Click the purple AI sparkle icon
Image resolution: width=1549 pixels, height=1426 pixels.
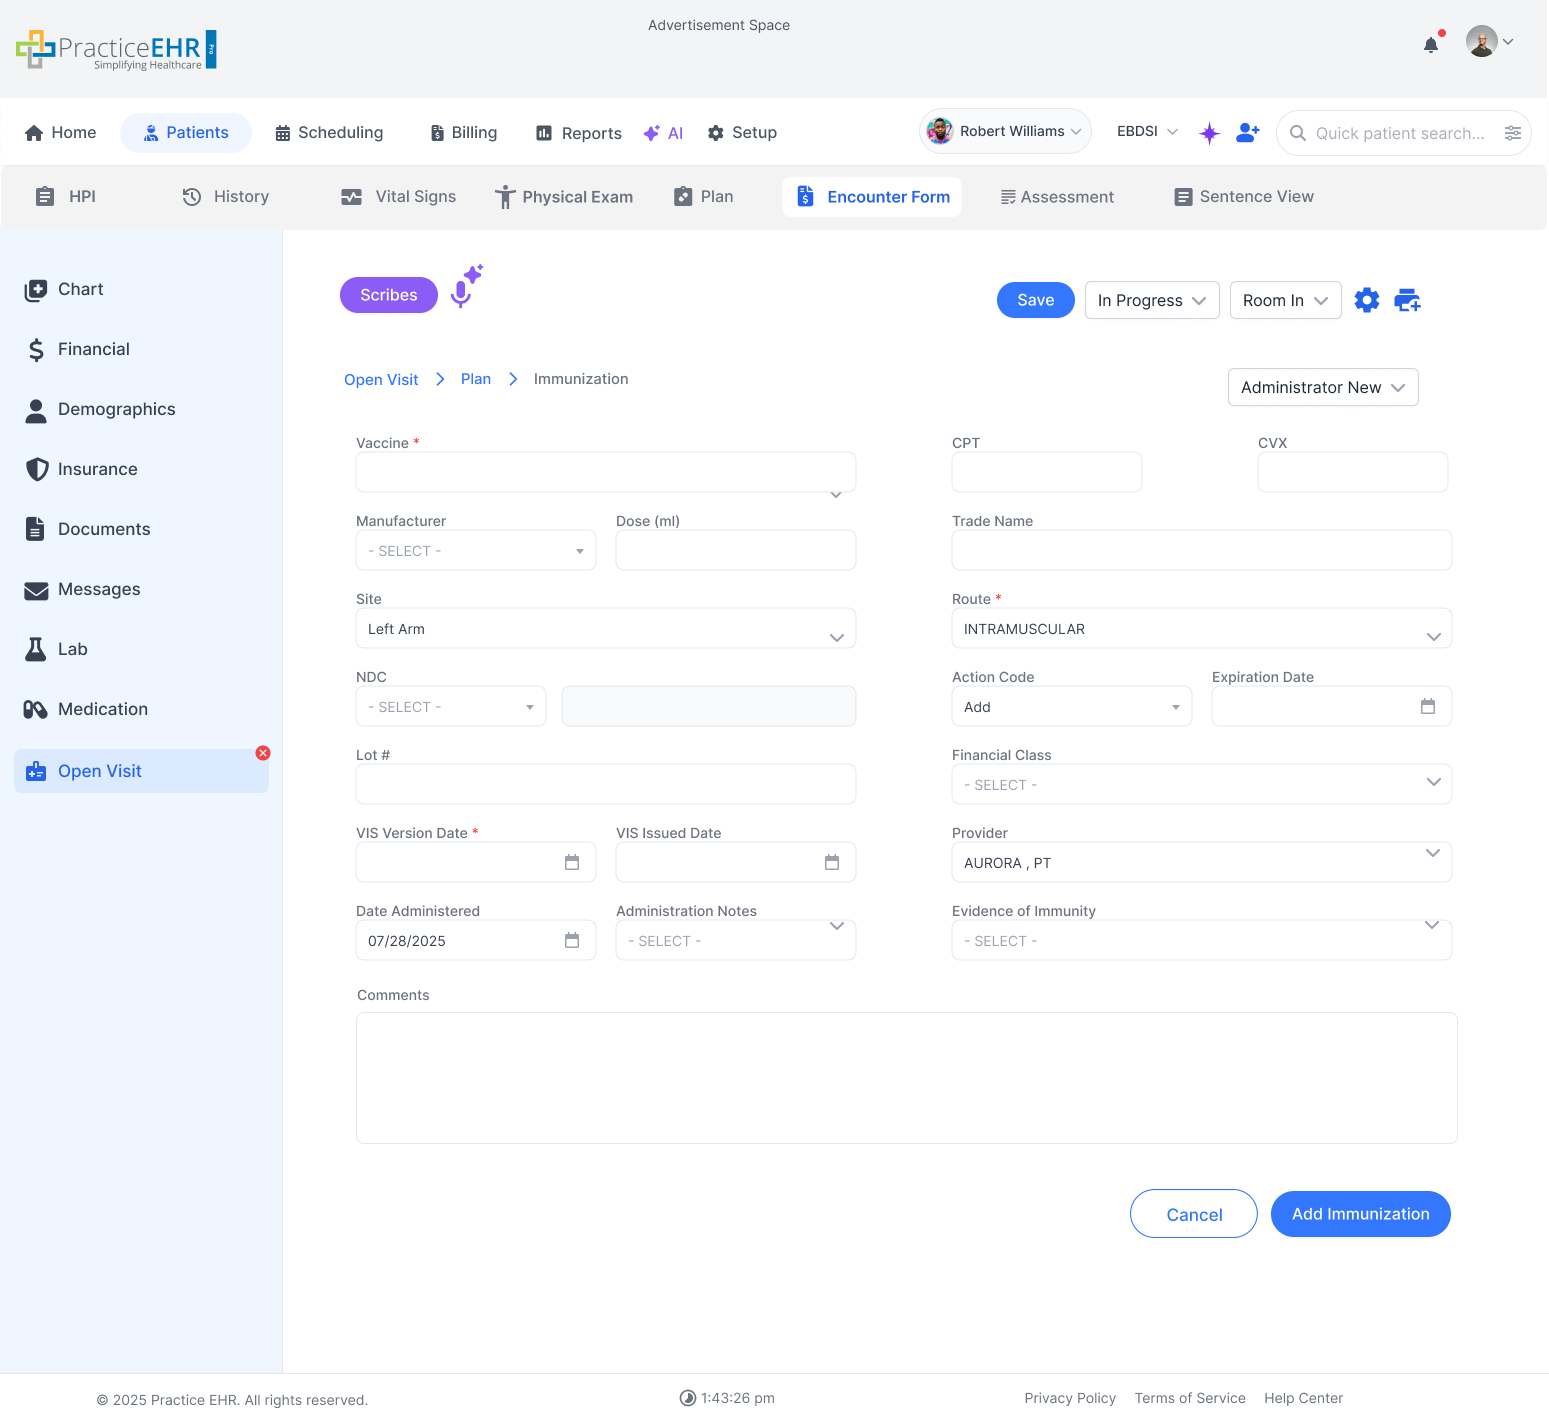(1209, 133)
